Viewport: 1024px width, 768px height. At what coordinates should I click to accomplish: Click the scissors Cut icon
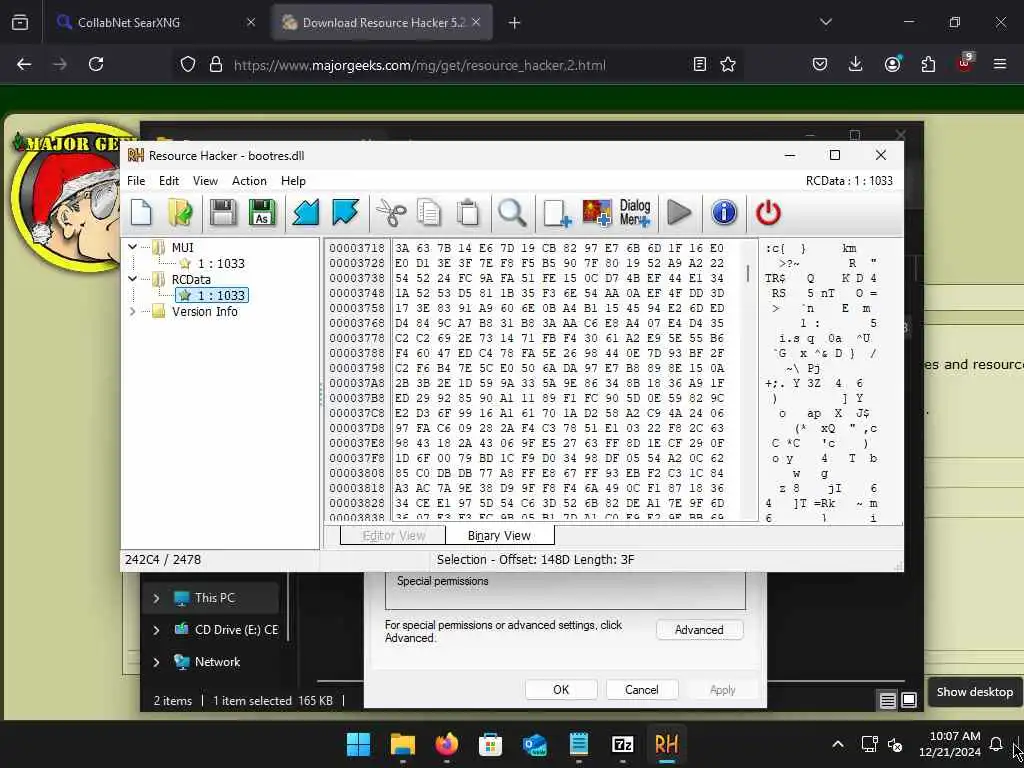pyautogui.click(x=391, y=213)
